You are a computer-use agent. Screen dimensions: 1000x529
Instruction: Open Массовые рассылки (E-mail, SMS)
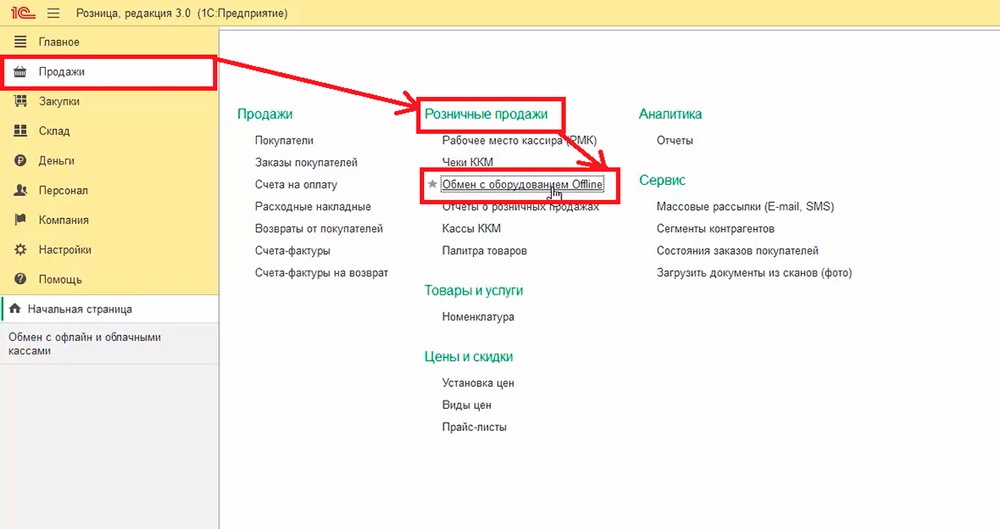click(x=745, y=207)
